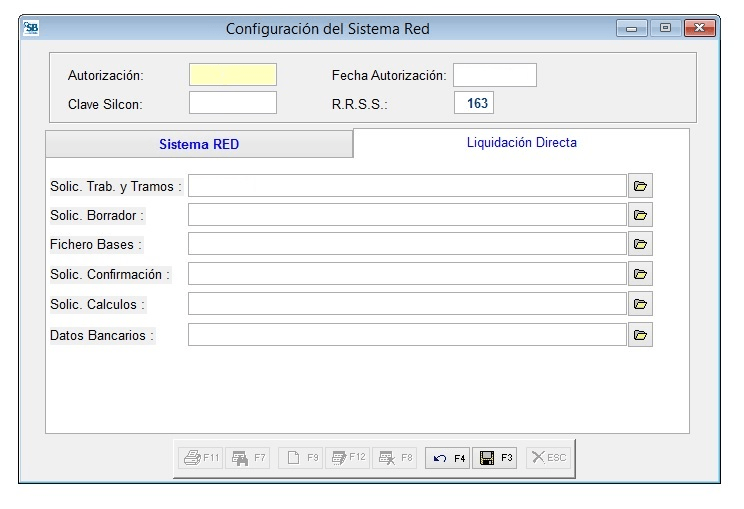Close the Configuración del Sistema Red window
Screen dimensions: 744x509
coord(699,28)
